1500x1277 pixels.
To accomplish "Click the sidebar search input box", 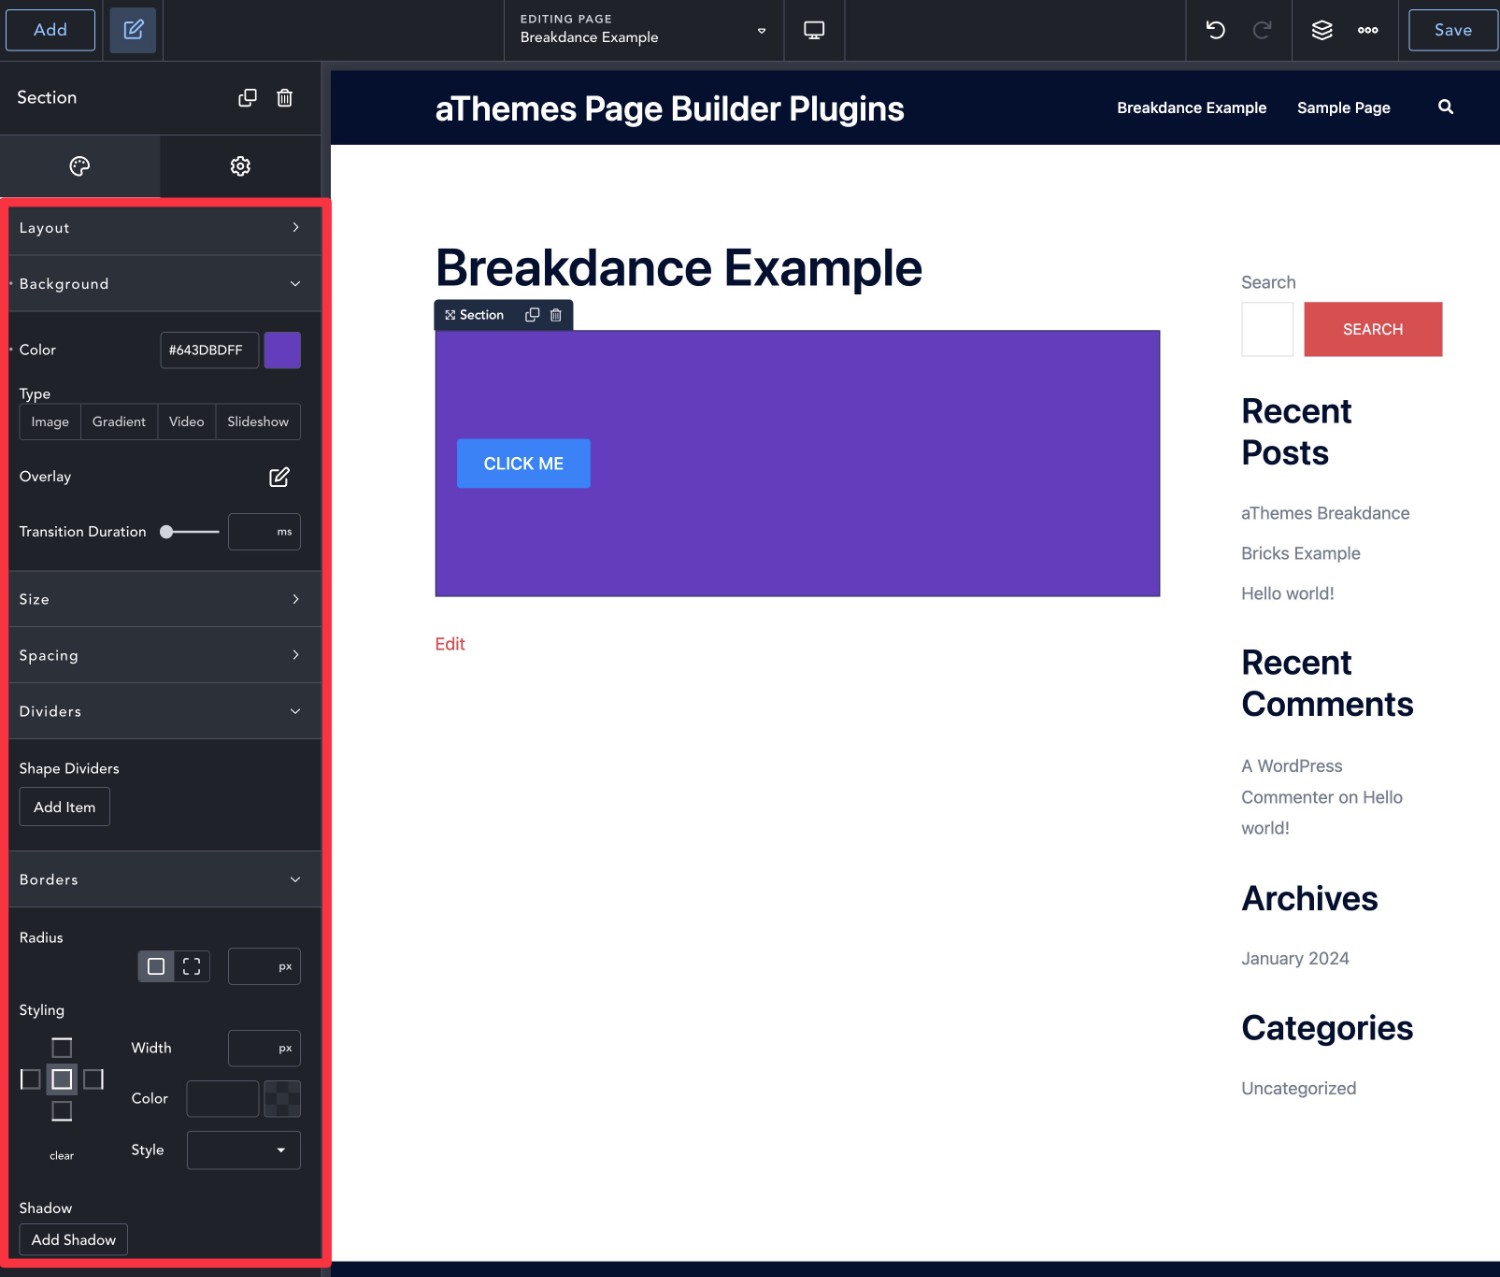I will [1267, 329].
